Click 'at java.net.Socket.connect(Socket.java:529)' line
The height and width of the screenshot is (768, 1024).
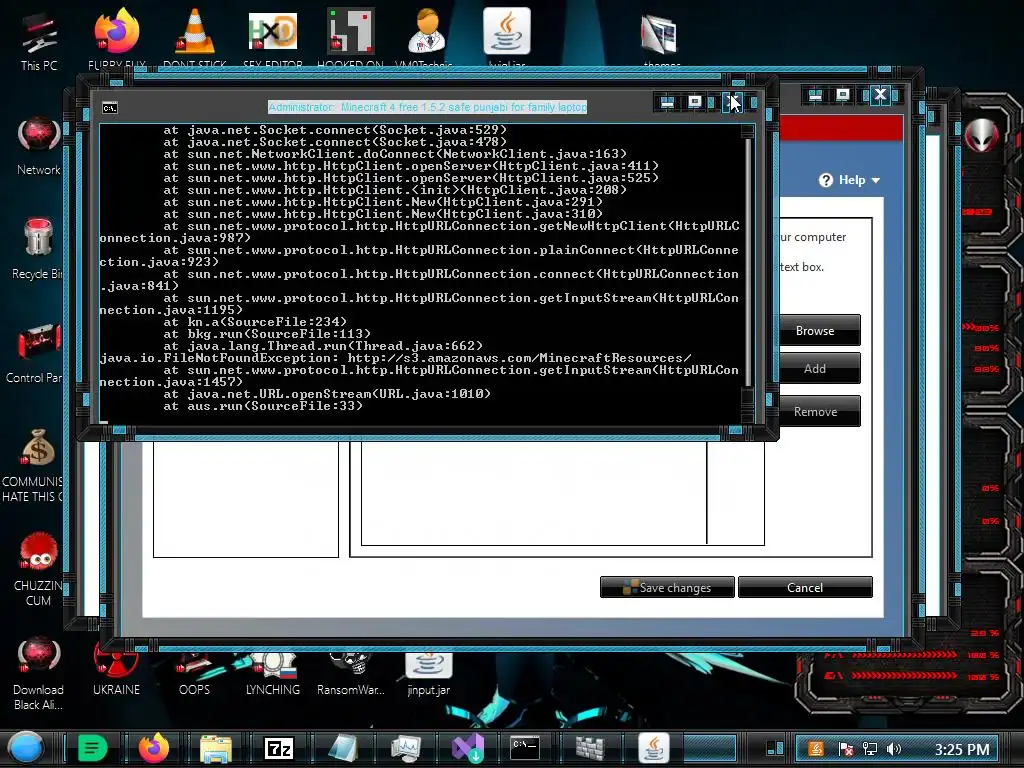pyautogui.click(x=335, y=130)
